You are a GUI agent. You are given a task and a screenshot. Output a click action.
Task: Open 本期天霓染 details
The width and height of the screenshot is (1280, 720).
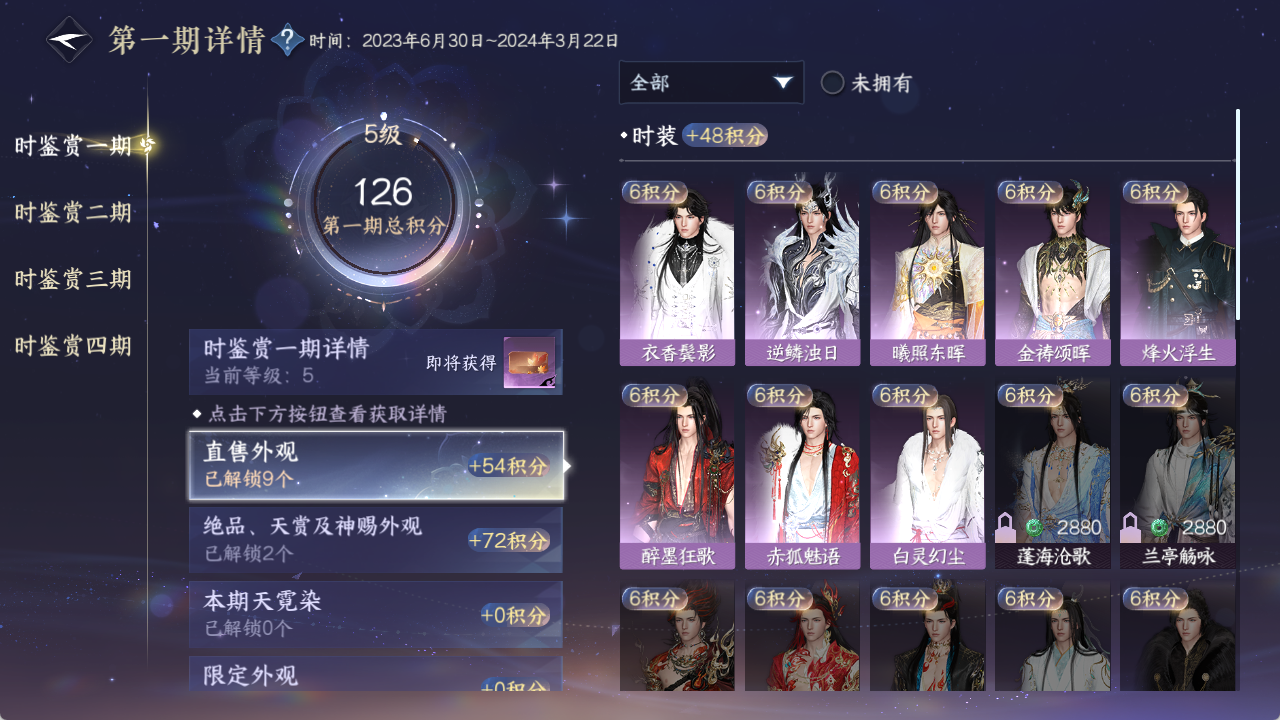coord(376,614)
